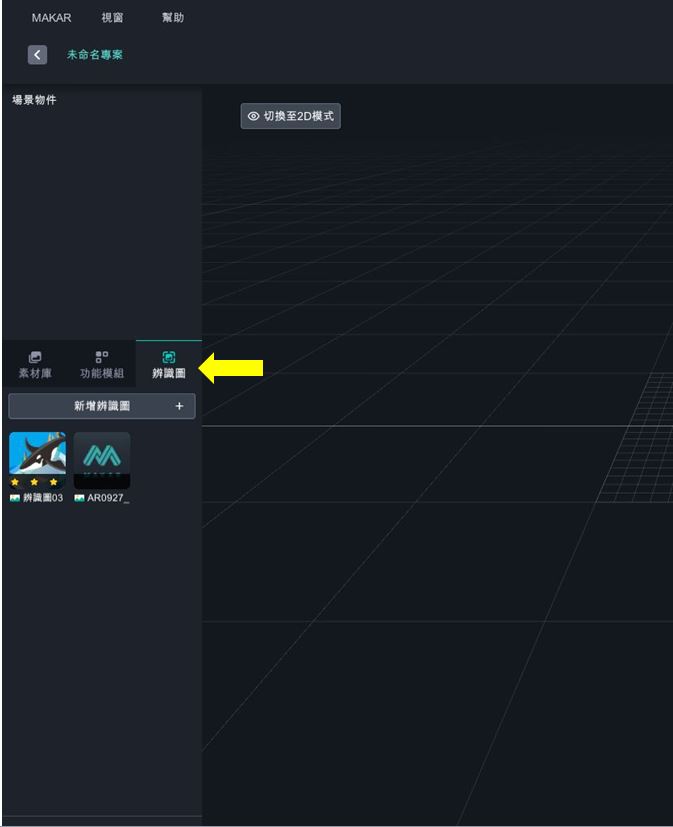Switch view with 切換至2D模式 button
The width and height of the screenshot is (673, 827).
coord(291,116)
